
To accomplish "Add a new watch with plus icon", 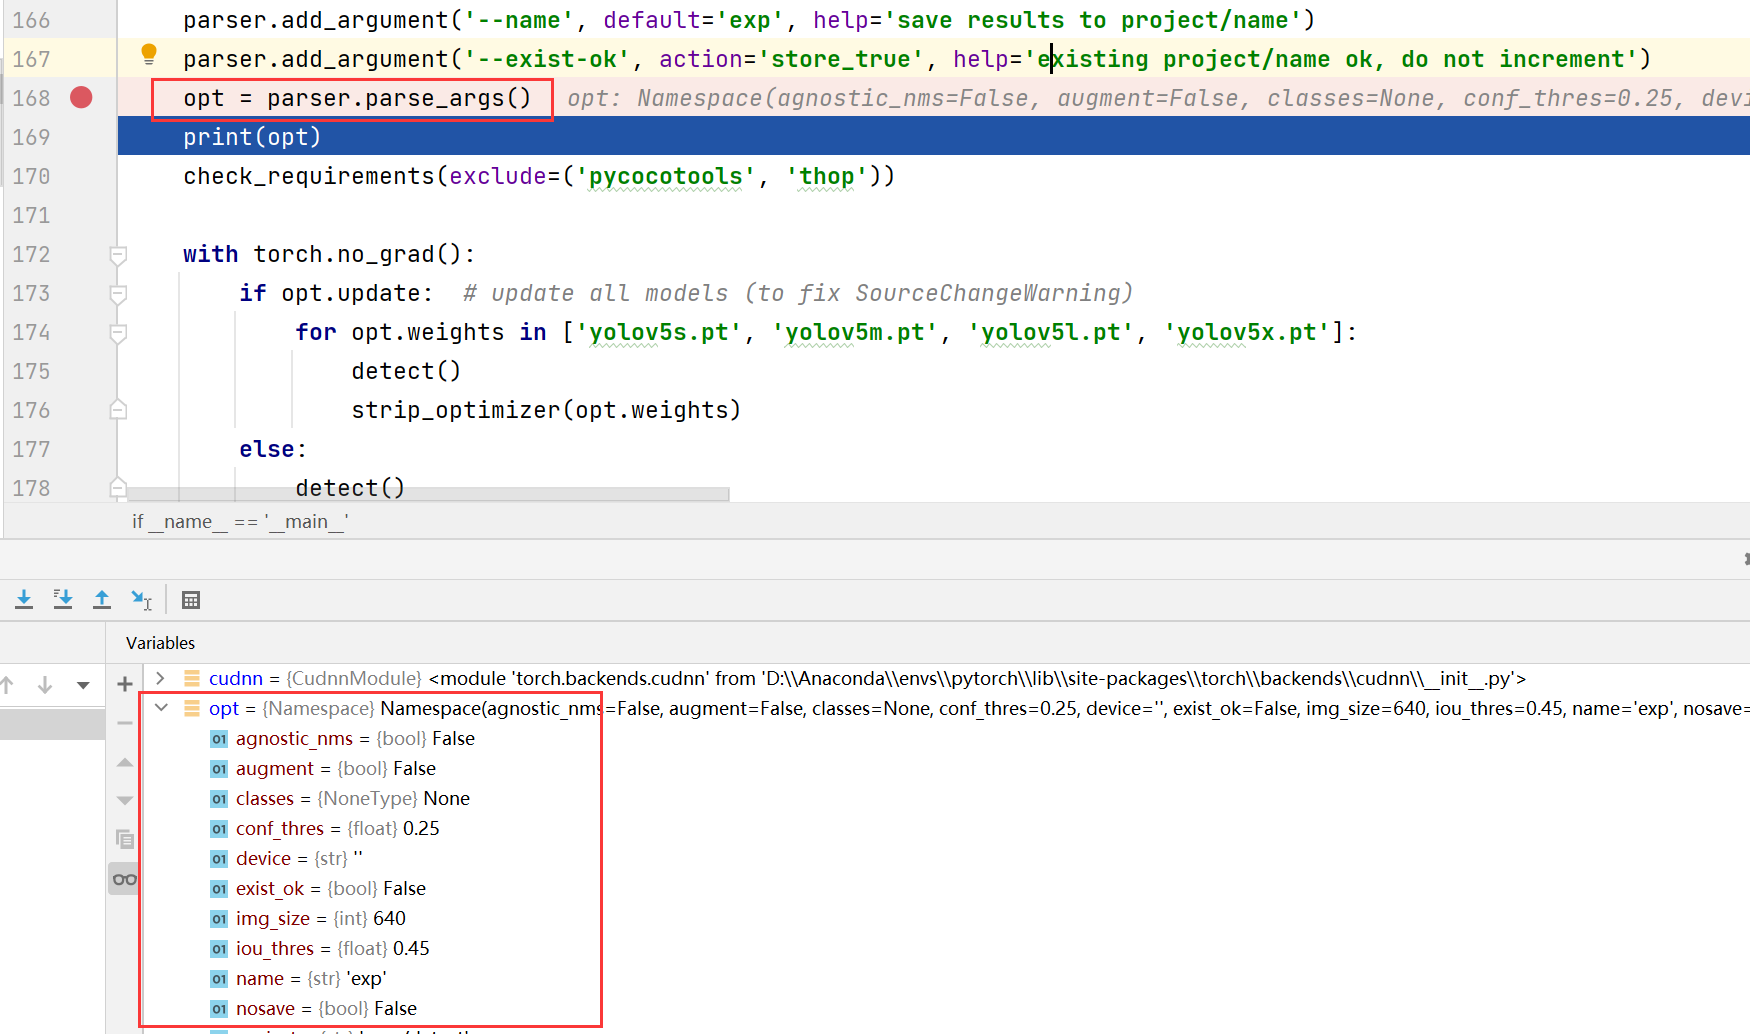I will point(124,683).
